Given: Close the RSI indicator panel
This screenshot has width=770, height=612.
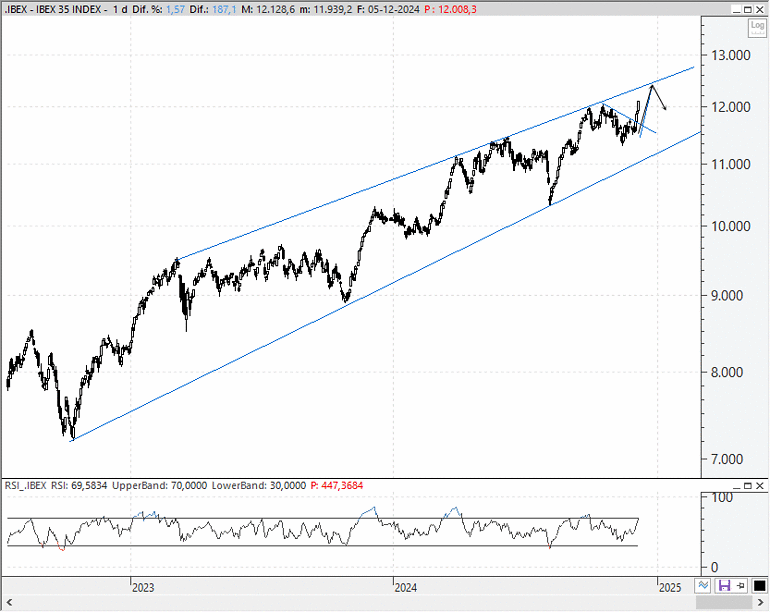Looking at the screenshot, I should [760, 486].
